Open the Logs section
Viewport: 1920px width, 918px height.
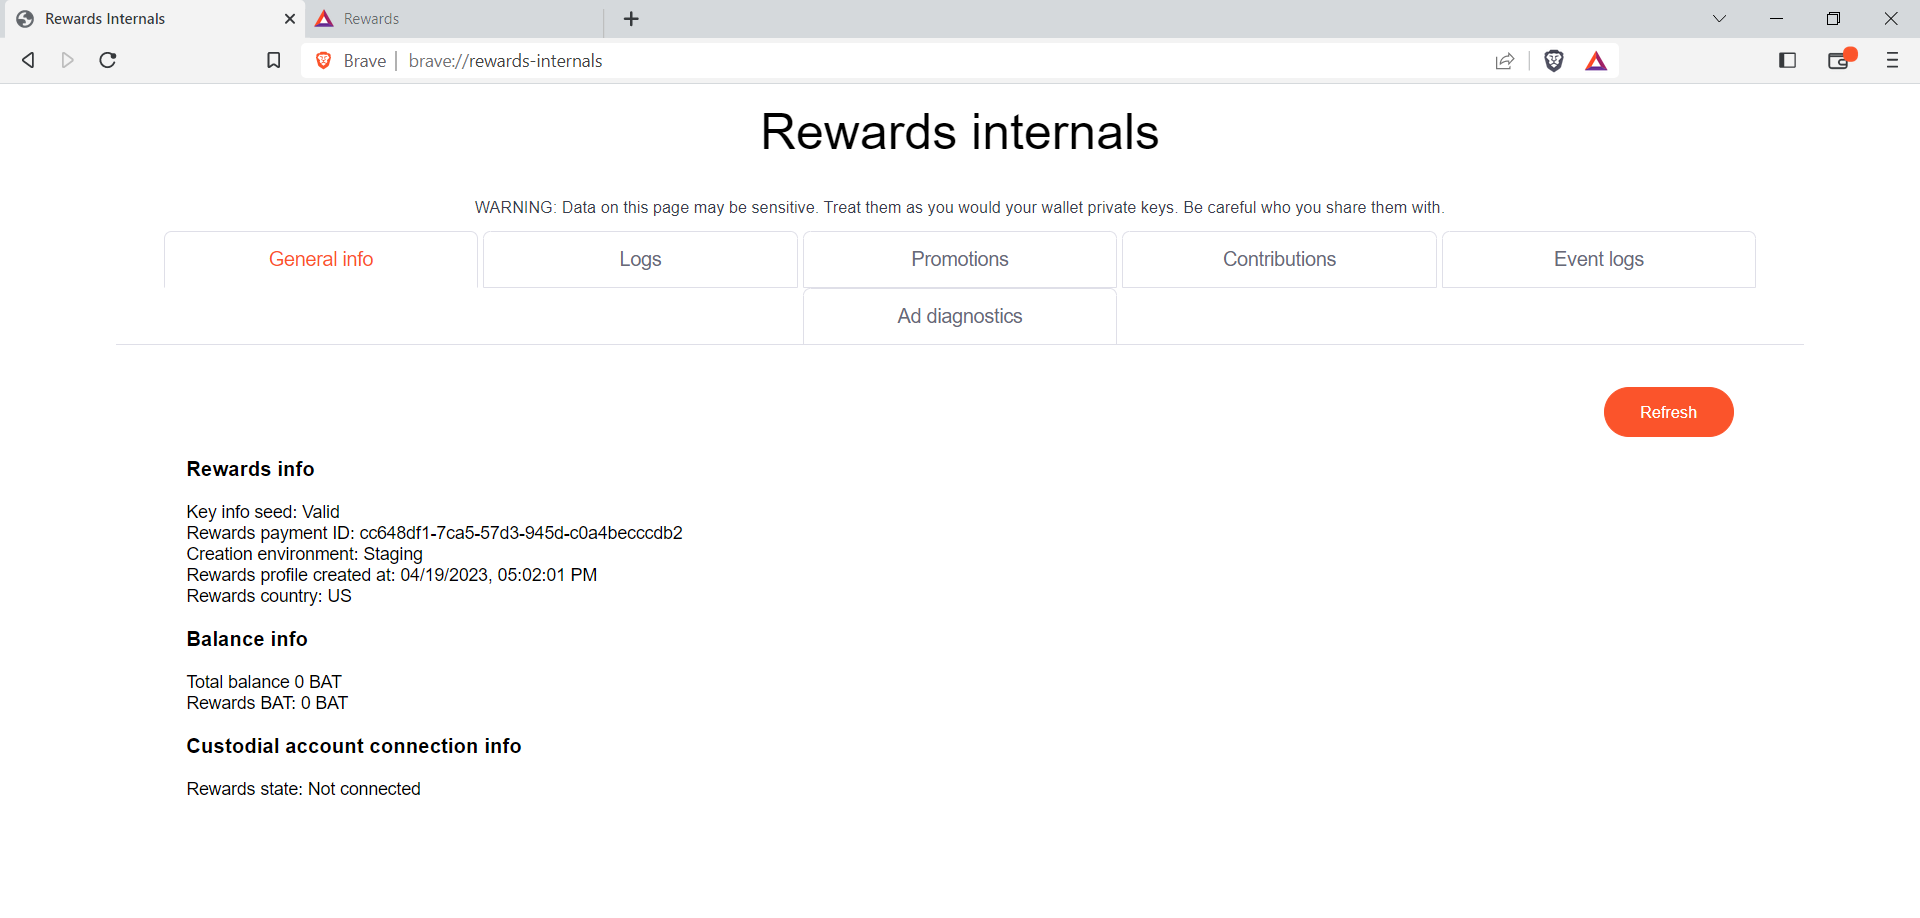pyautogui.click(x=639, y=259)
